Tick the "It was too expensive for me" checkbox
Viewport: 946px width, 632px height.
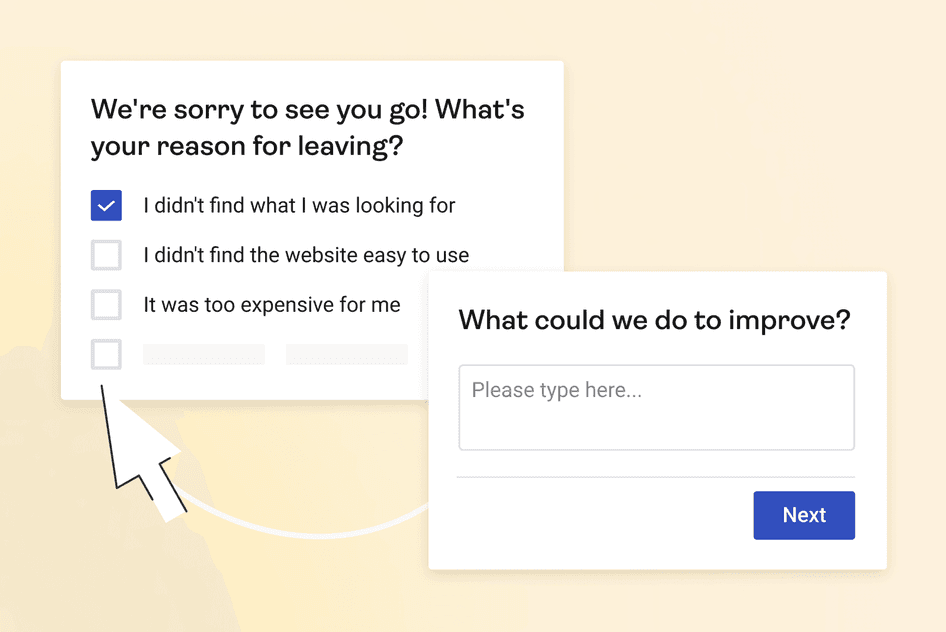click(x=106, y=305)
